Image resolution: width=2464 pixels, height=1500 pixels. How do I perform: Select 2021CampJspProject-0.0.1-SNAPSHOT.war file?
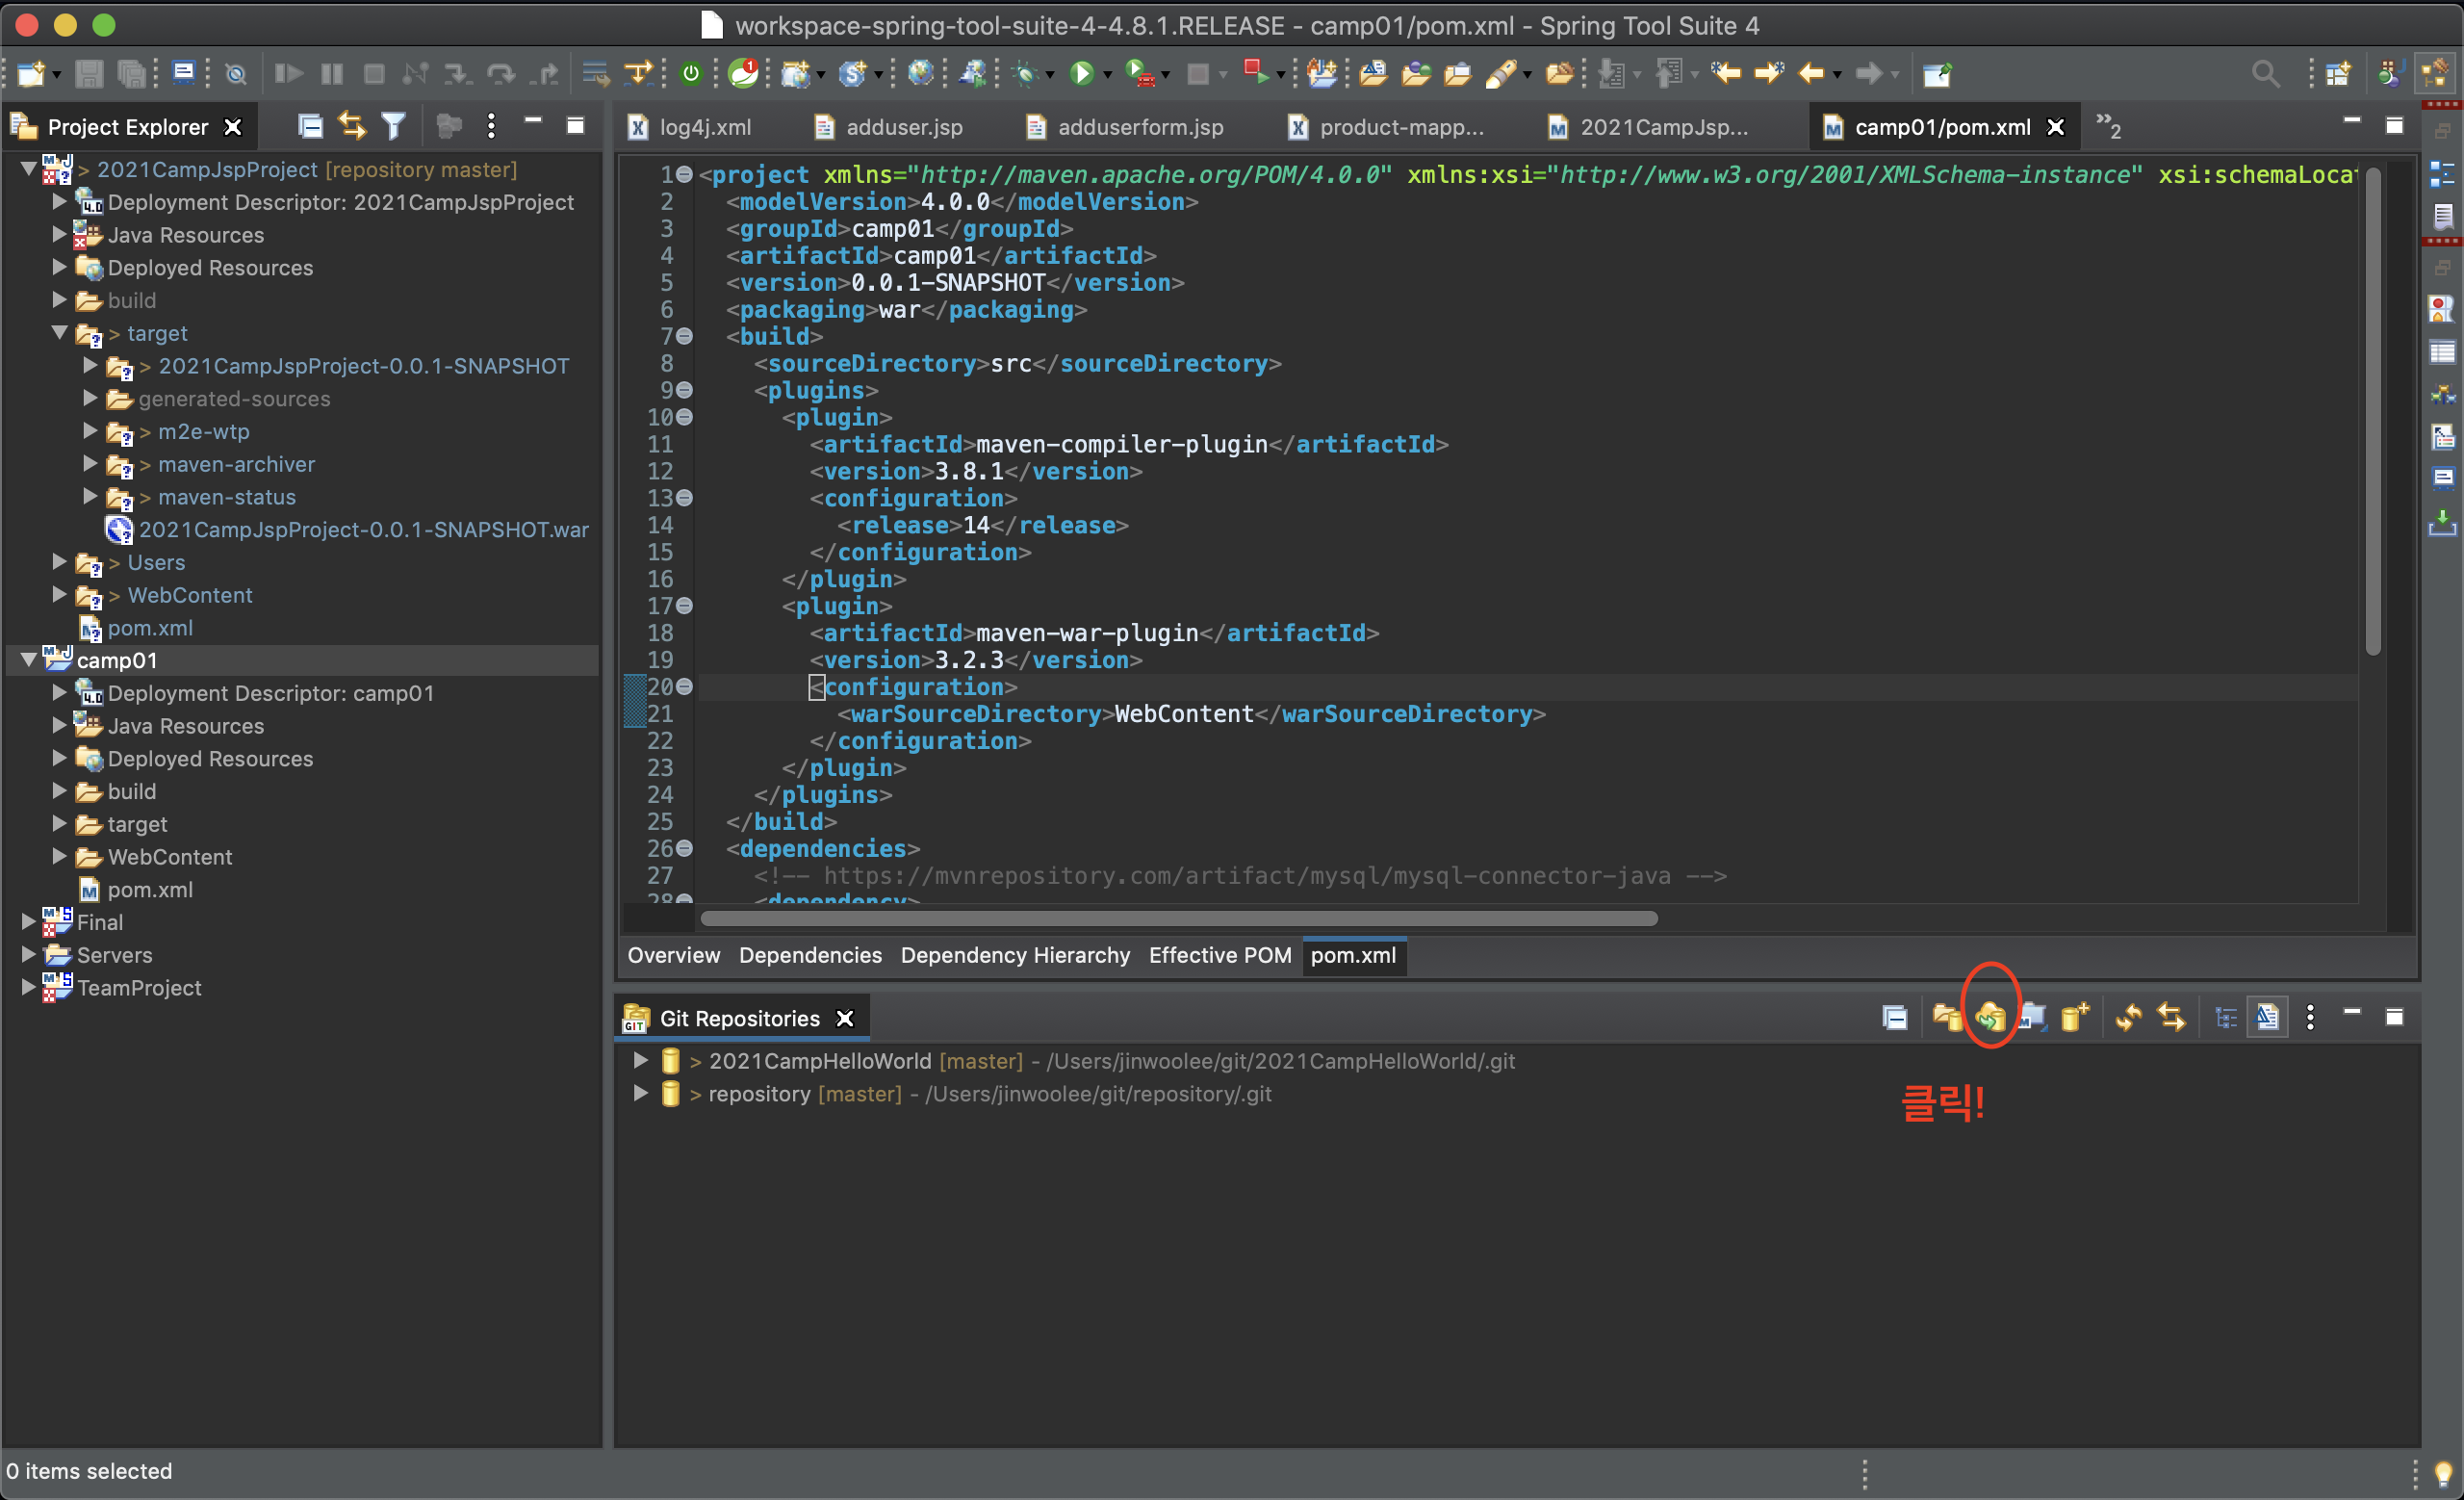coord(363,529)
